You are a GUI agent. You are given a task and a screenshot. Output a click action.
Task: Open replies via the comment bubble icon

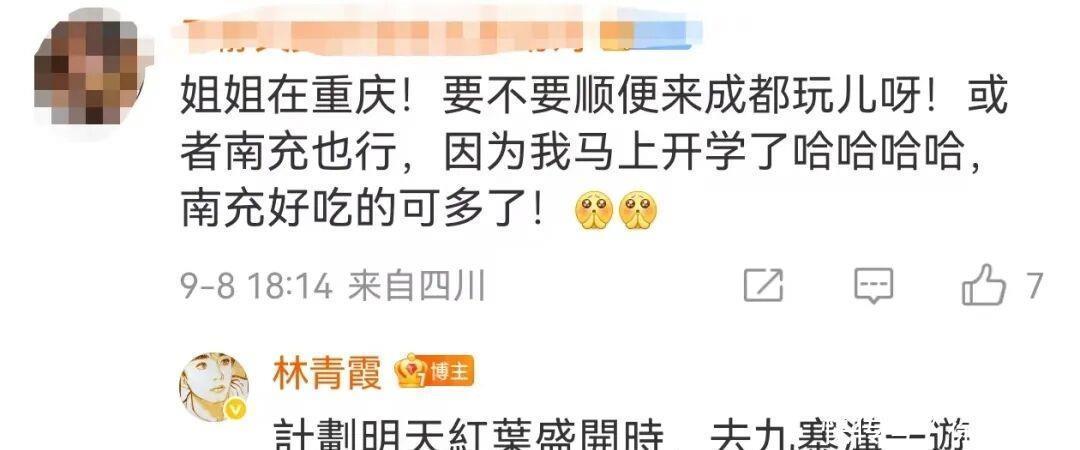(x=873, y=285)
